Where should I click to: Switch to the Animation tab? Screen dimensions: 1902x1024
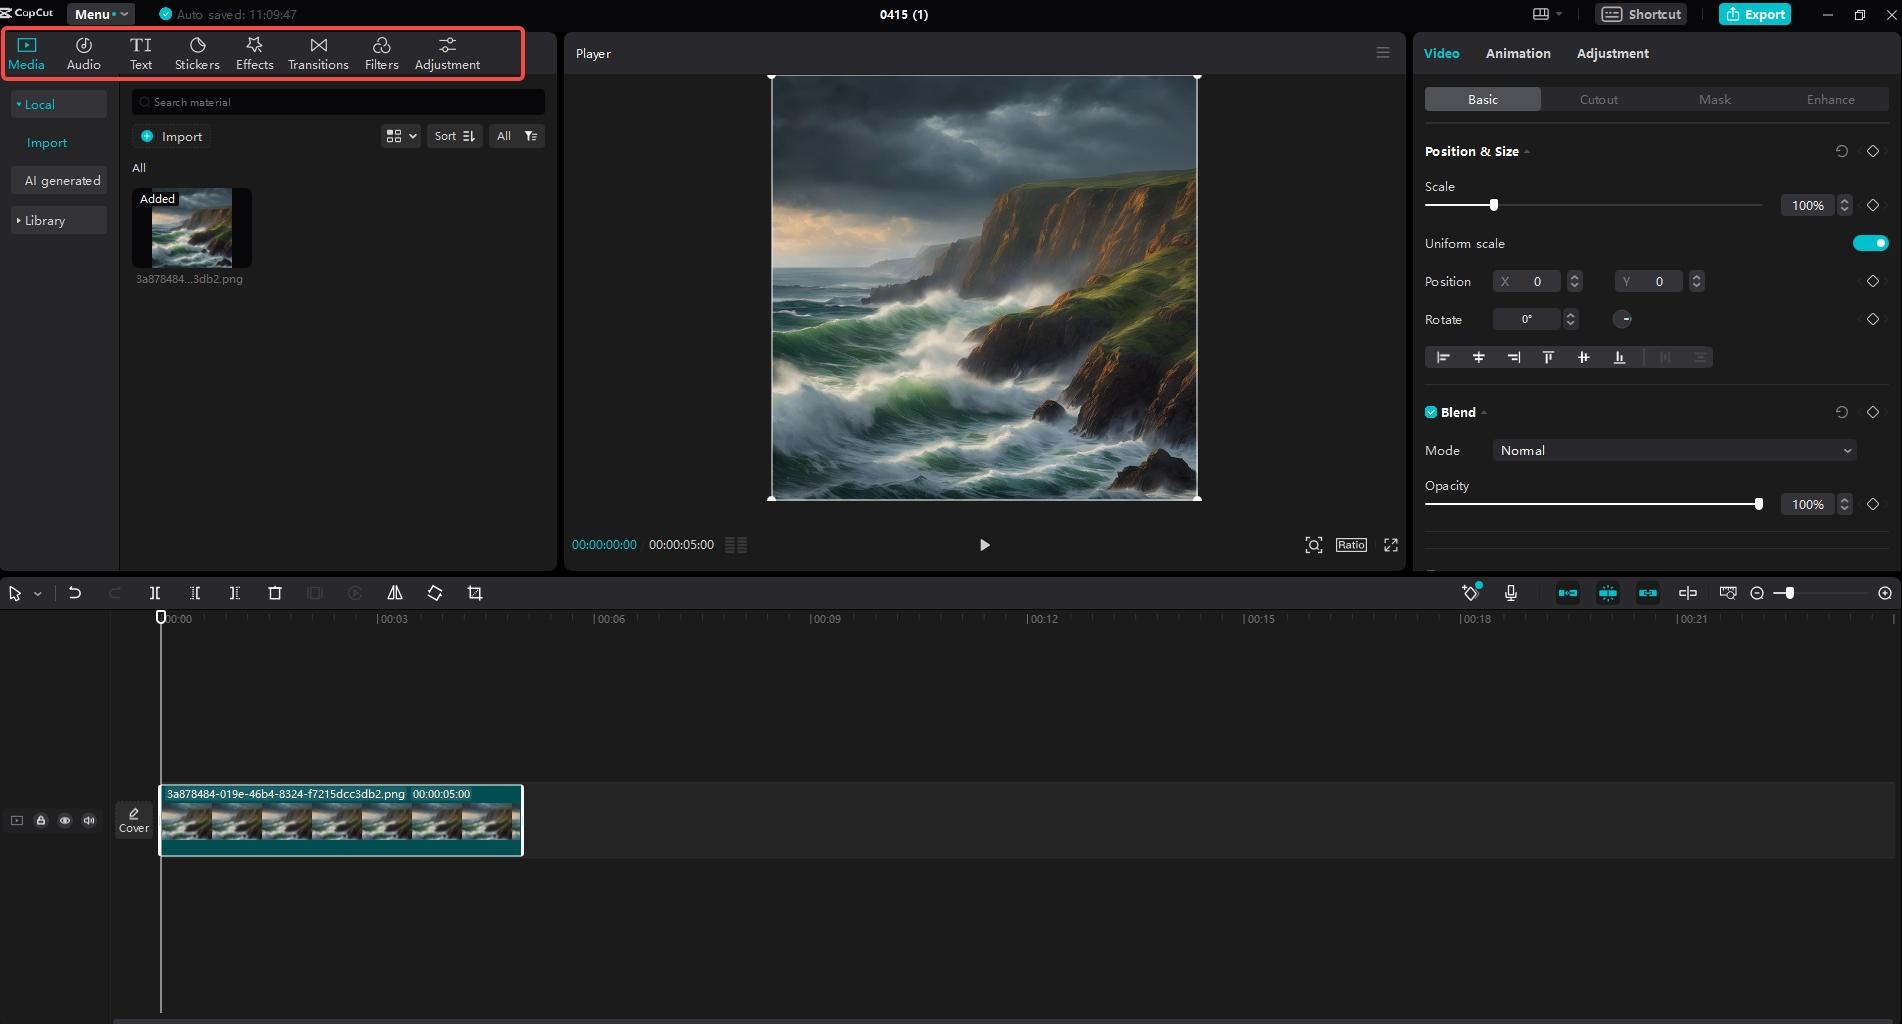point(1517,53)
